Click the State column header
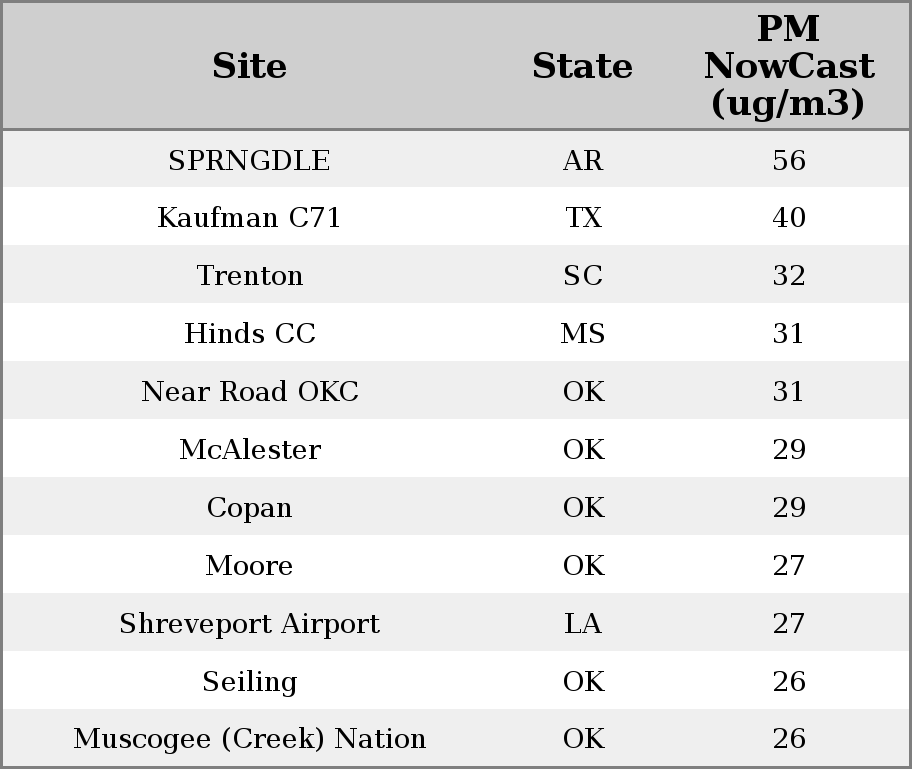The width and height of the screenshot is (912, 769). (x=582, y=67)
